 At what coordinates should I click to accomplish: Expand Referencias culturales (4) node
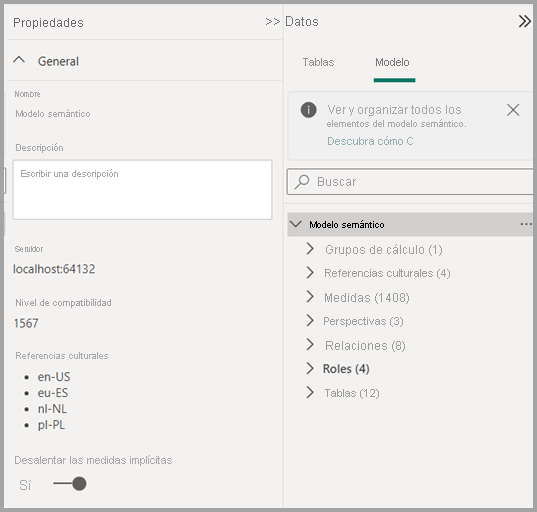point(310,273)
